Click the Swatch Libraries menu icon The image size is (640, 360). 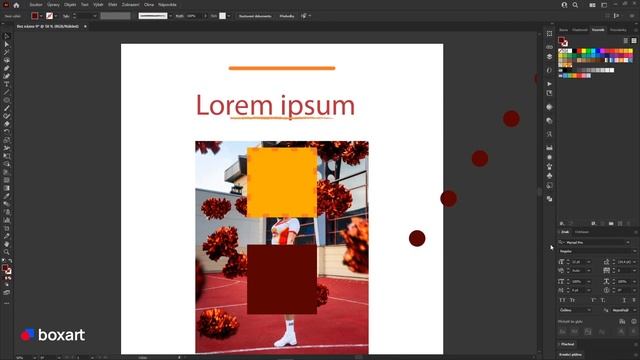coord(562,223)
